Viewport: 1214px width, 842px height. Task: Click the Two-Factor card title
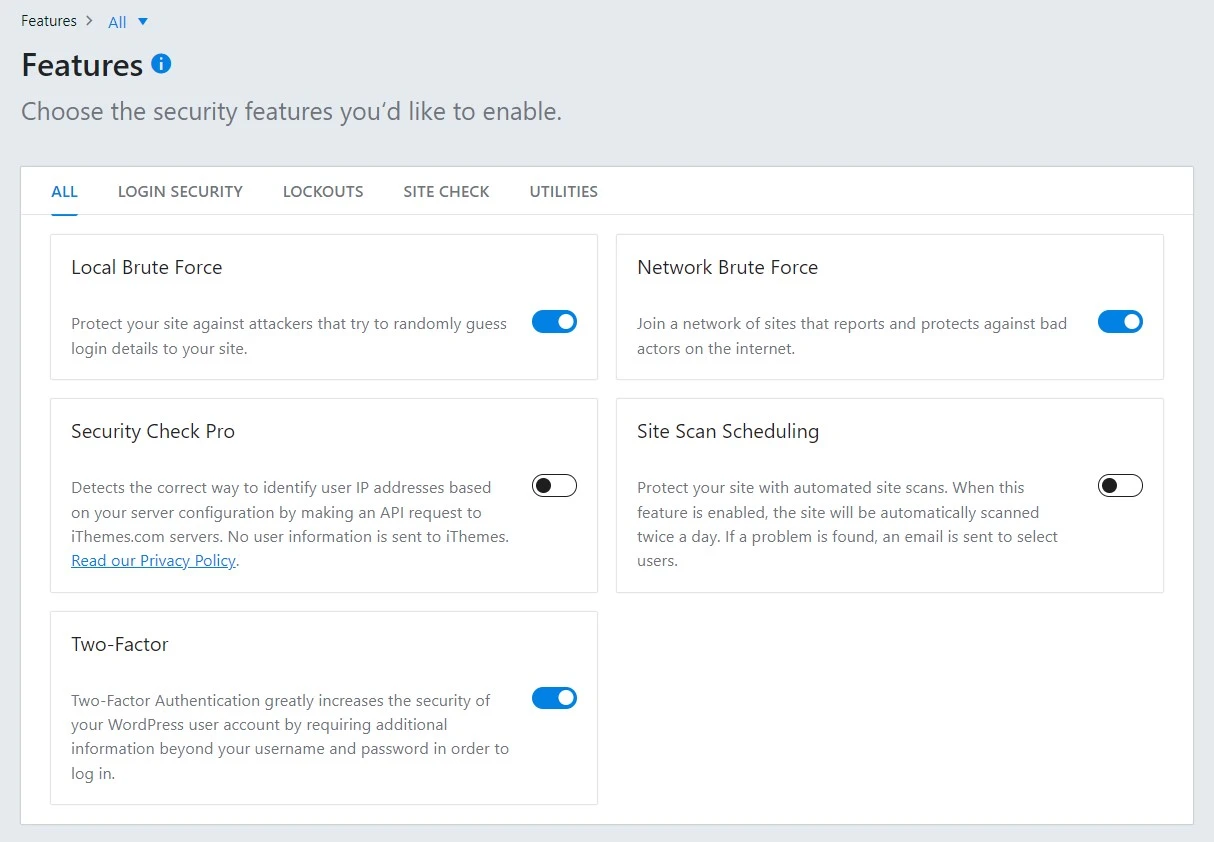click(x=119, y=644)
